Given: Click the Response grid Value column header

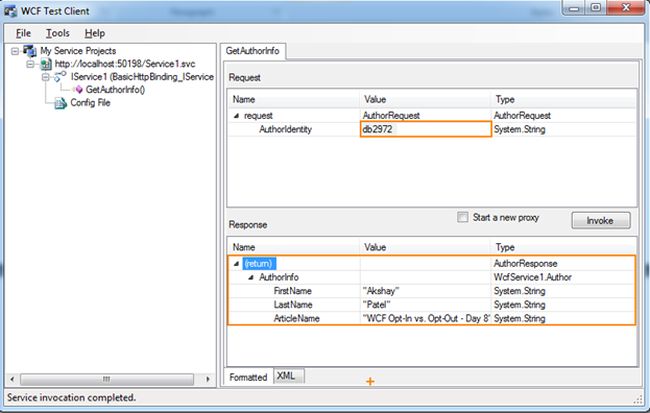Looking at the screenshot, I should (425, 248).
